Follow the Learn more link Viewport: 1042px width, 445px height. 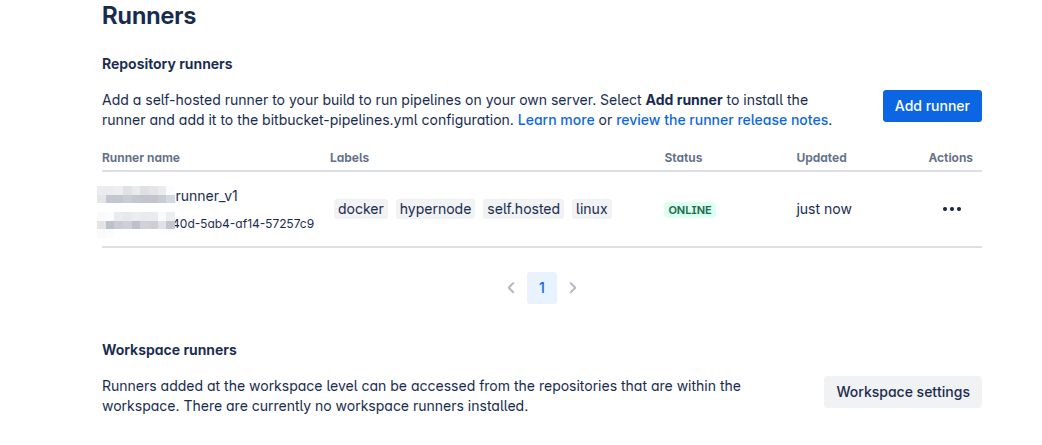pyautogui.click(x=556, y=120)
